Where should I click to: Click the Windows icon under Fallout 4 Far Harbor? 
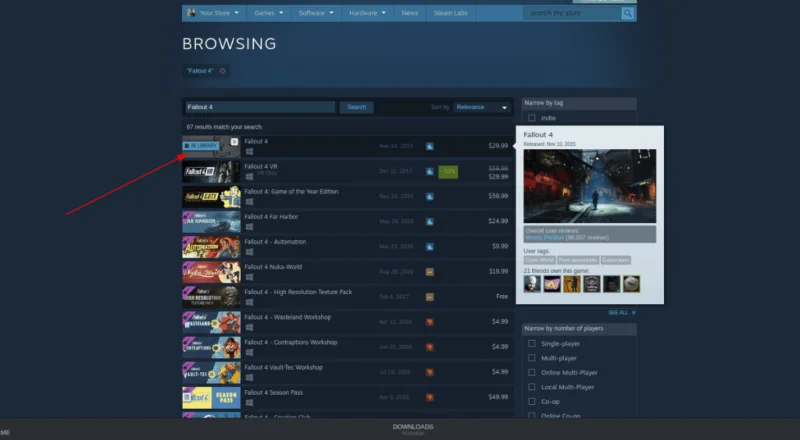point(249,227)
